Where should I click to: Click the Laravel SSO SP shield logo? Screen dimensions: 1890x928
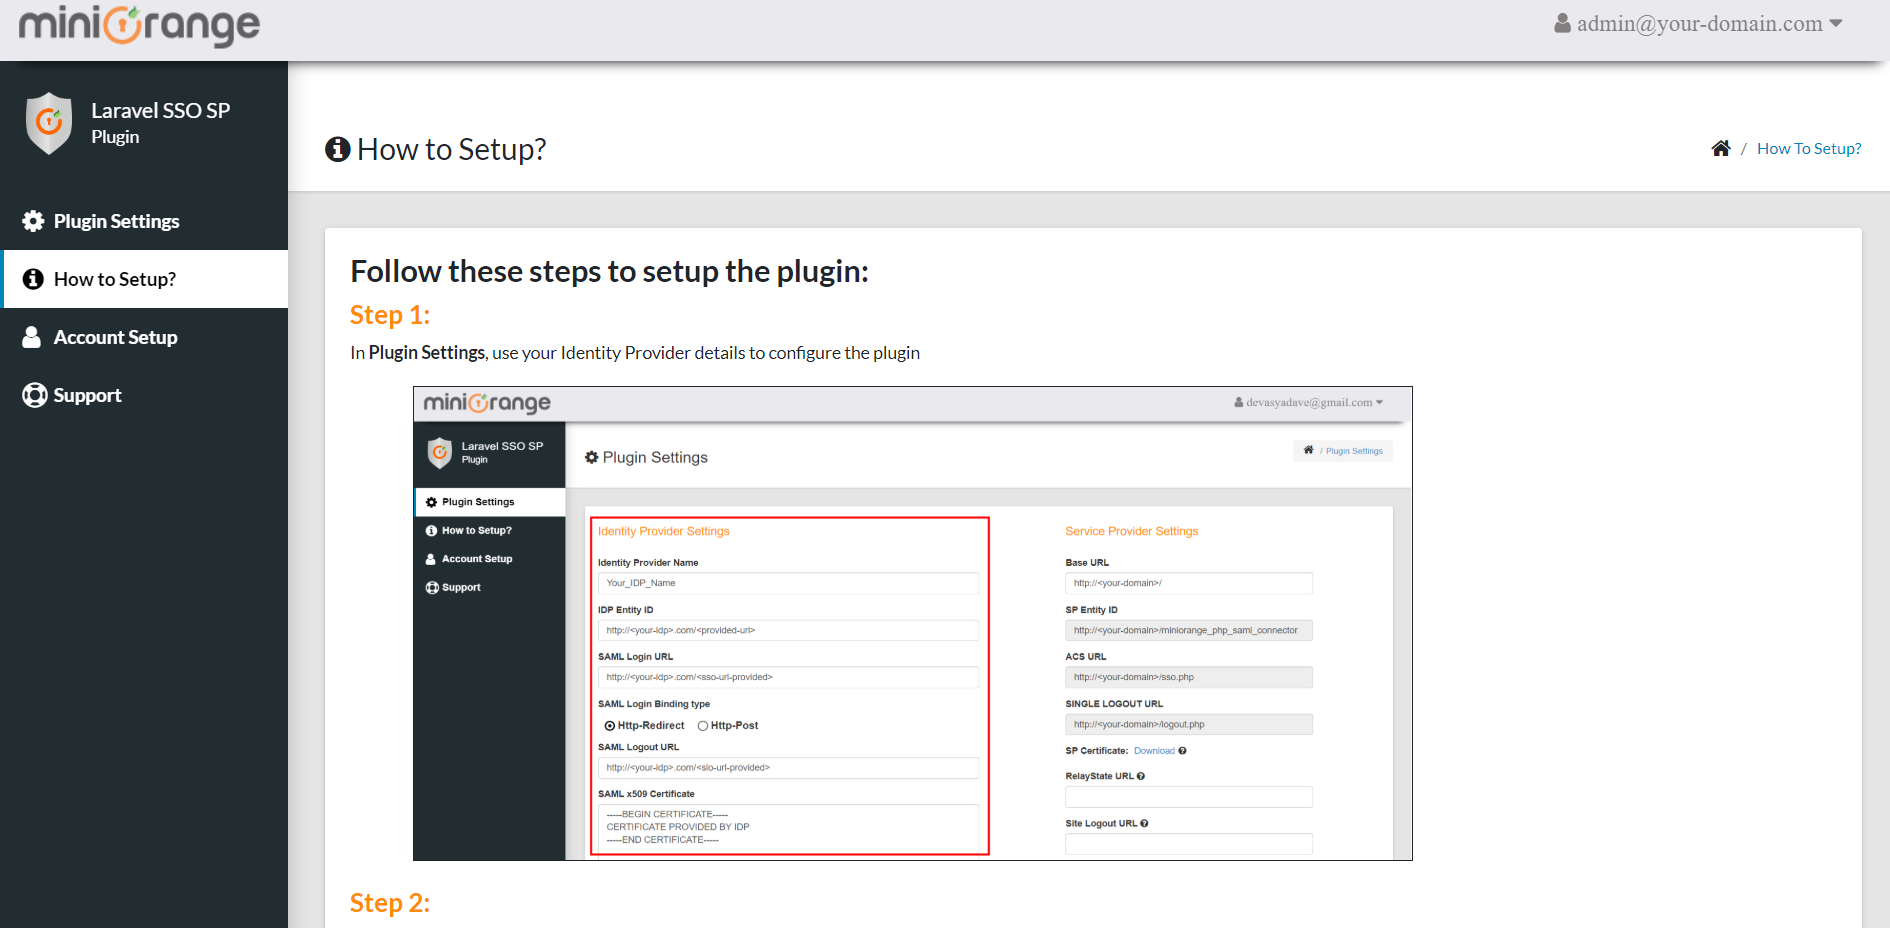[49, 123]
